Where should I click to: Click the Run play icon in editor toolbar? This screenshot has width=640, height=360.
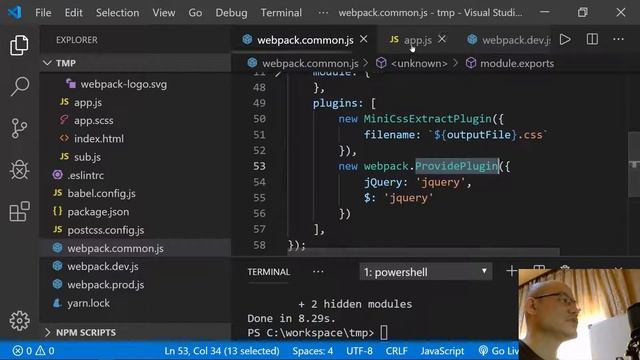(x=565, y=40)
